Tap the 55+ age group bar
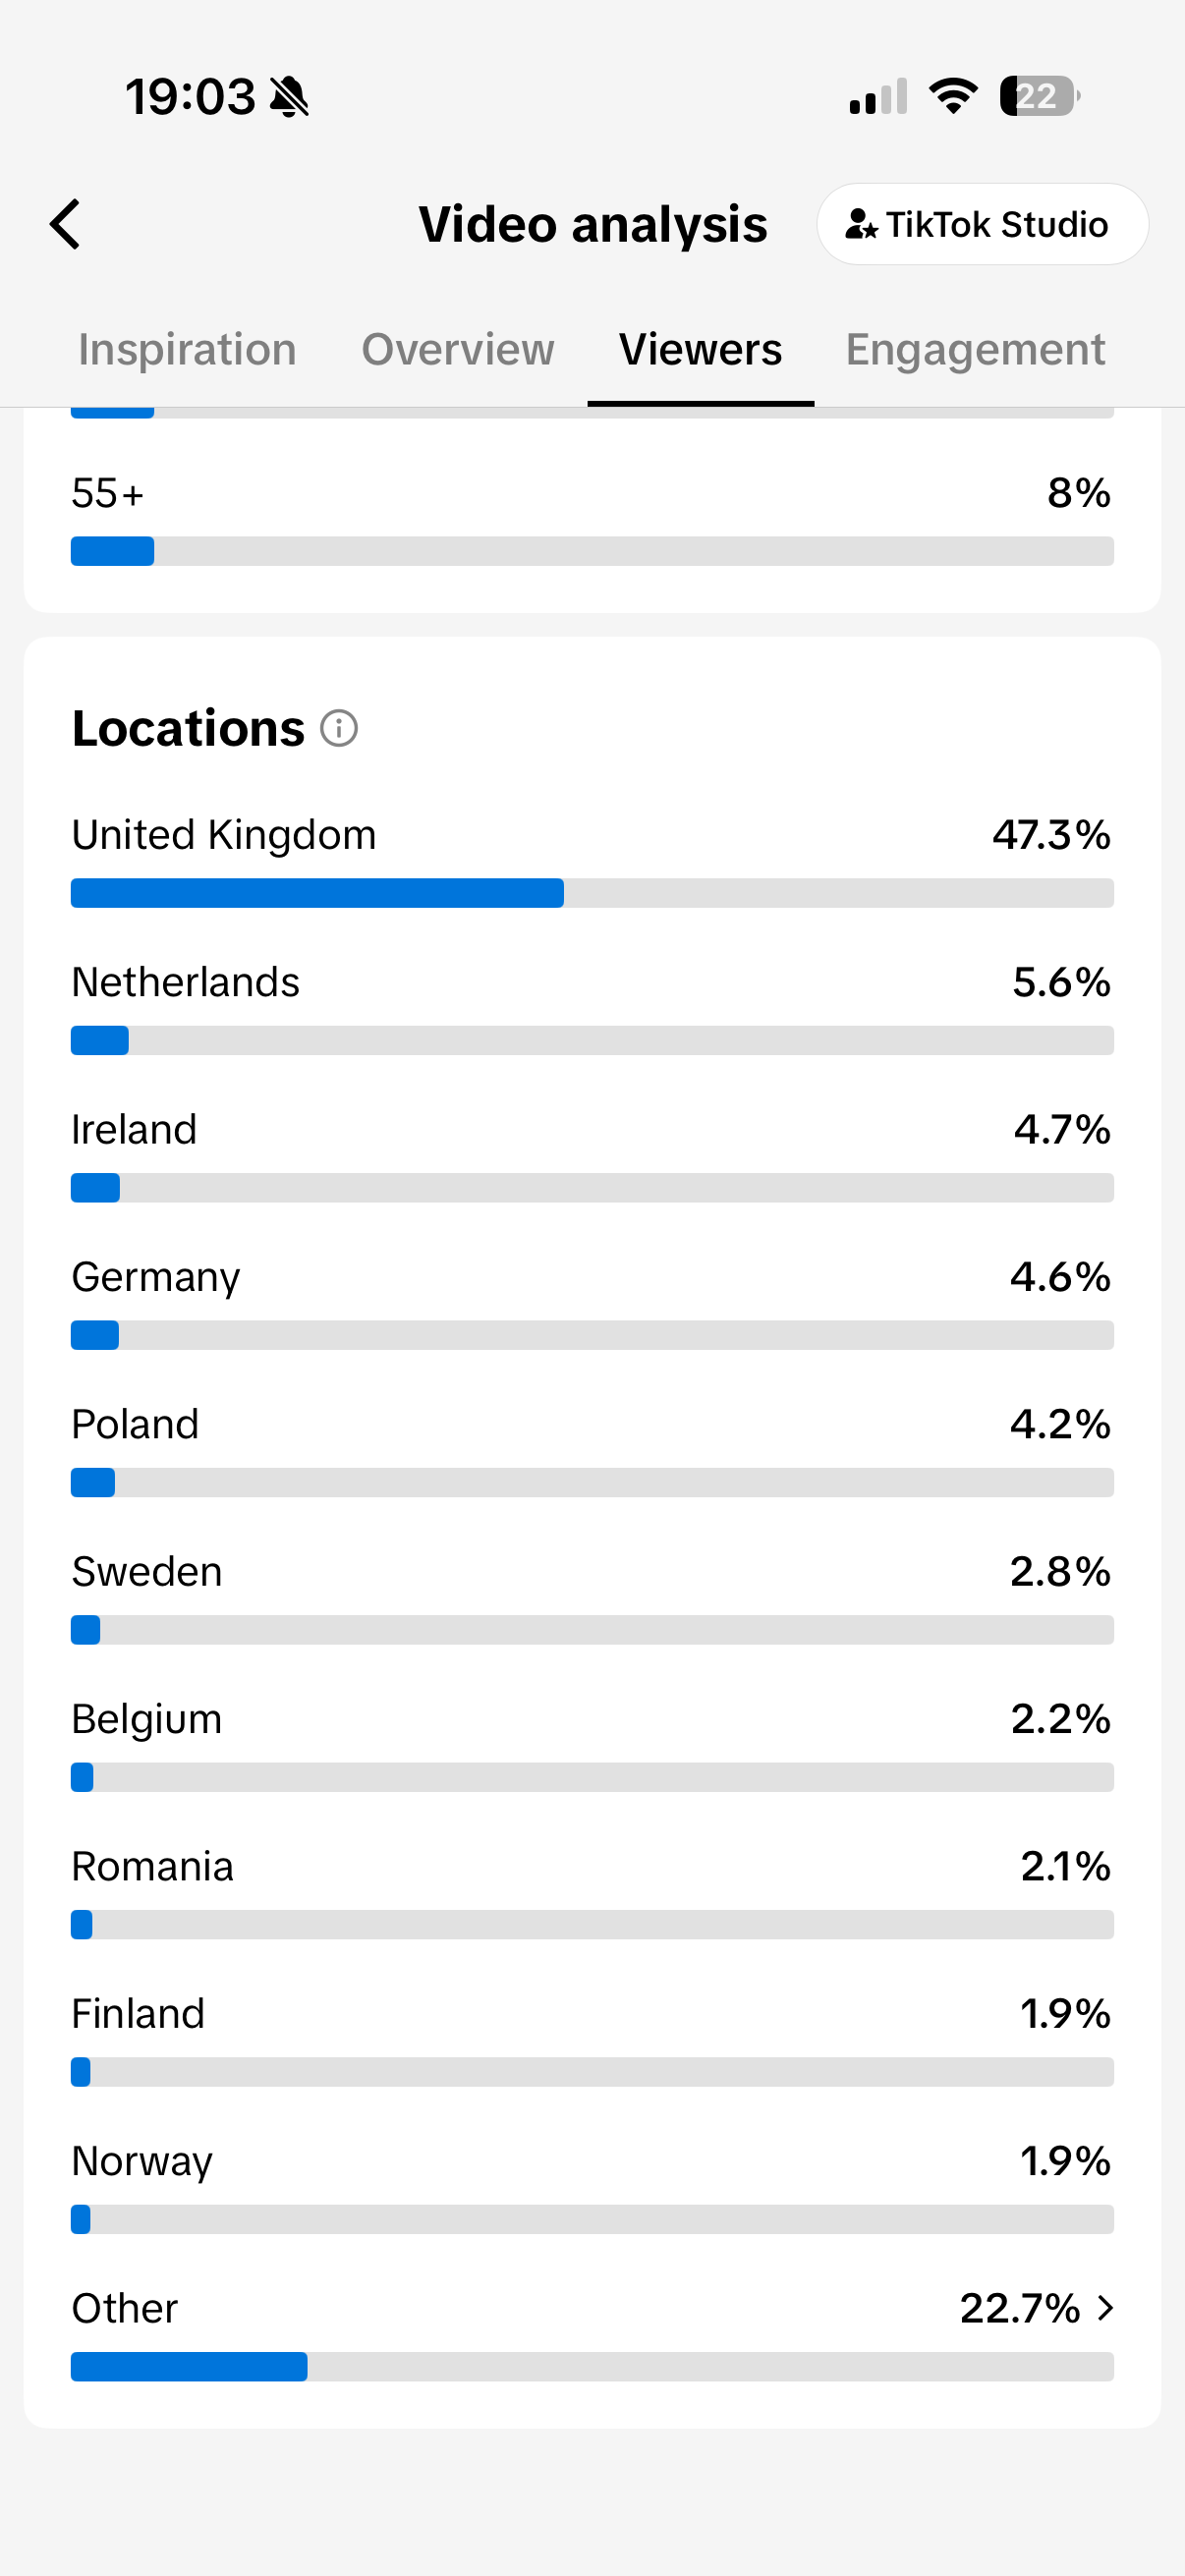 [x=592, y=551]
